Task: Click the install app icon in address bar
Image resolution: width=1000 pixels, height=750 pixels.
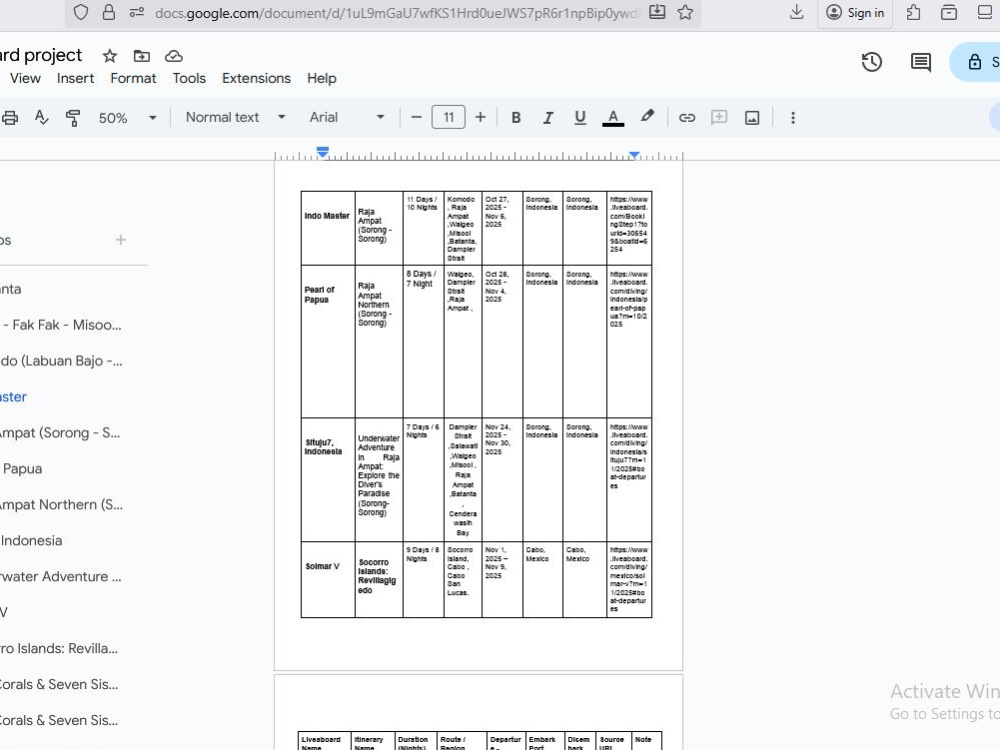Action: pyautogui.click(x=657, y=12)
